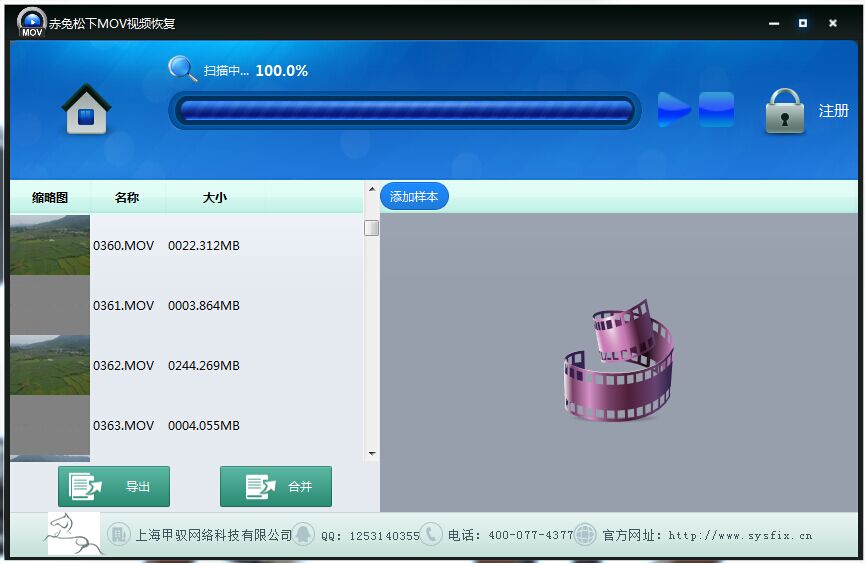This screenshot has height=563, width=865.
Task: Open the 注册 registration link
Action: pos(833,111)
